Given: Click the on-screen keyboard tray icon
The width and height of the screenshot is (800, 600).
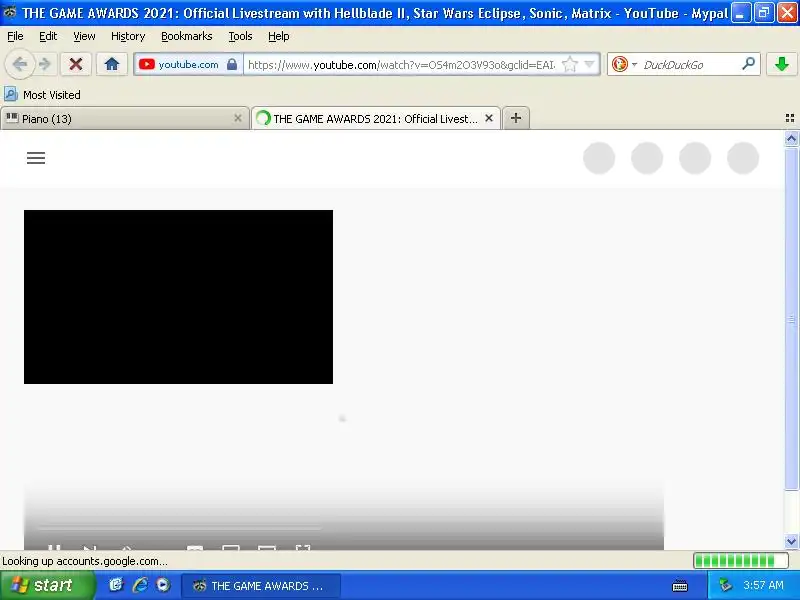Looking at the screenshot, I should point(680,586).
